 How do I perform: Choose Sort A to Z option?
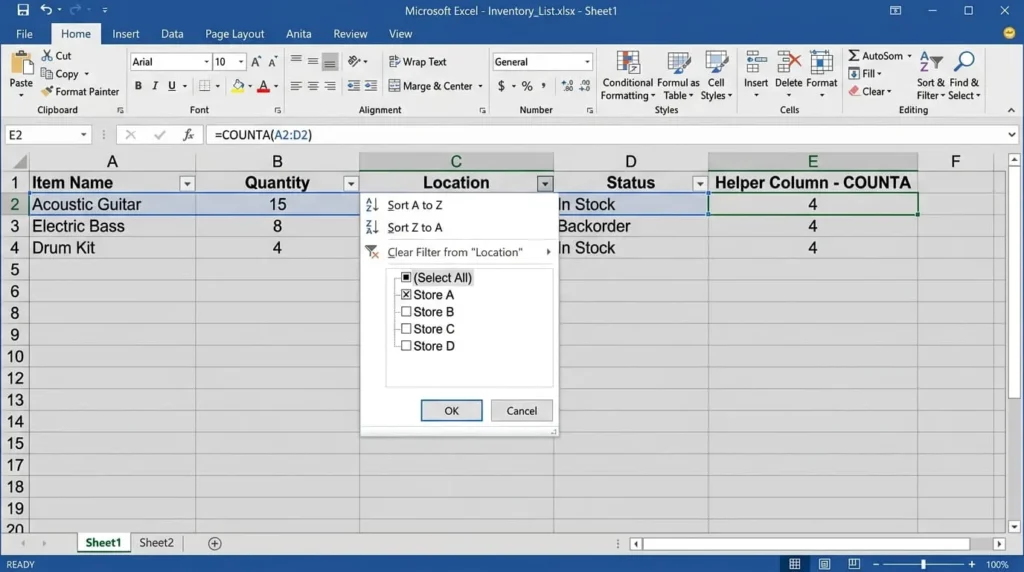pos(458,205)
